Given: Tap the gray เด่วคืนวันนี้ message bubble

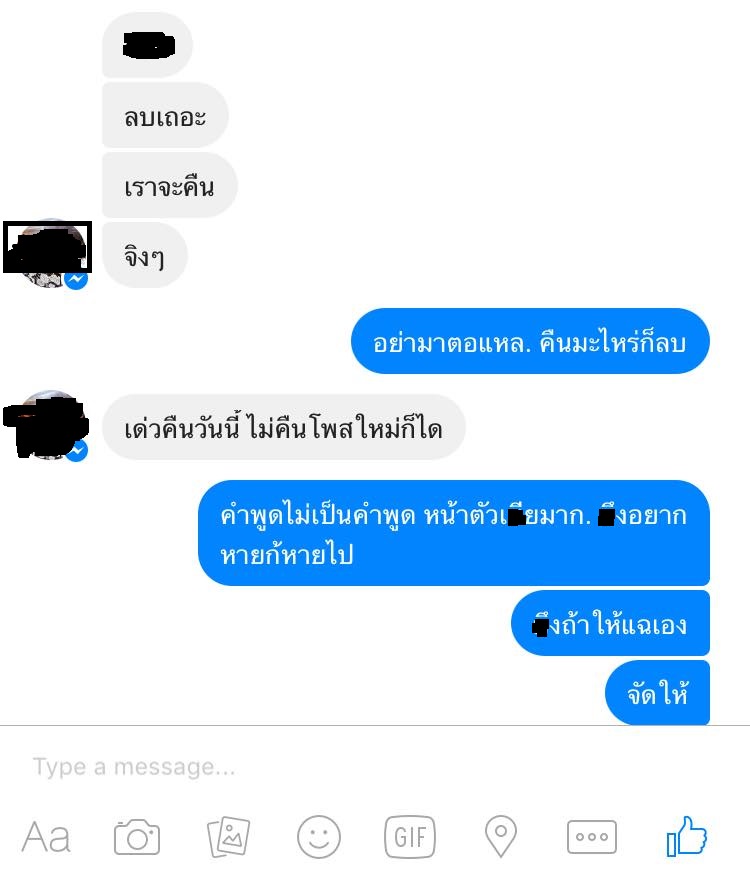Looking at the screenshot, I should tap(284, 428).
